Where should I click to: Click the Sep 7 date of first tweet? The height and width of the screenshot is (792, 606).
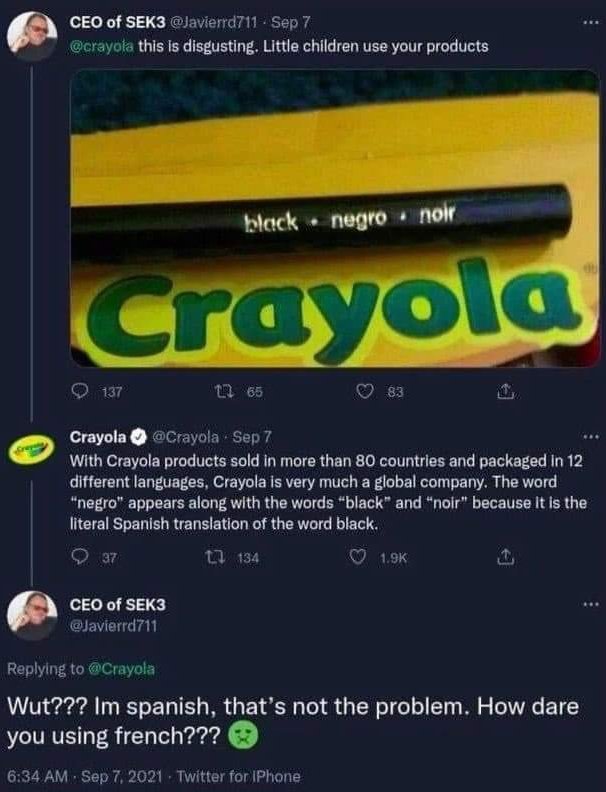(x=291, y=22)
